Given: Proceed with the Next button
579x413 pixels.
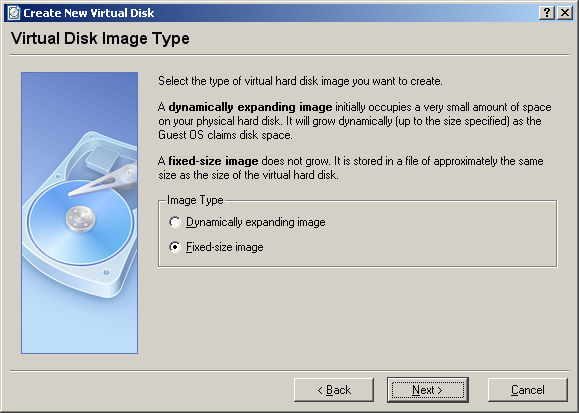Looking at the screenshot, I should click(x=428, y=390).
